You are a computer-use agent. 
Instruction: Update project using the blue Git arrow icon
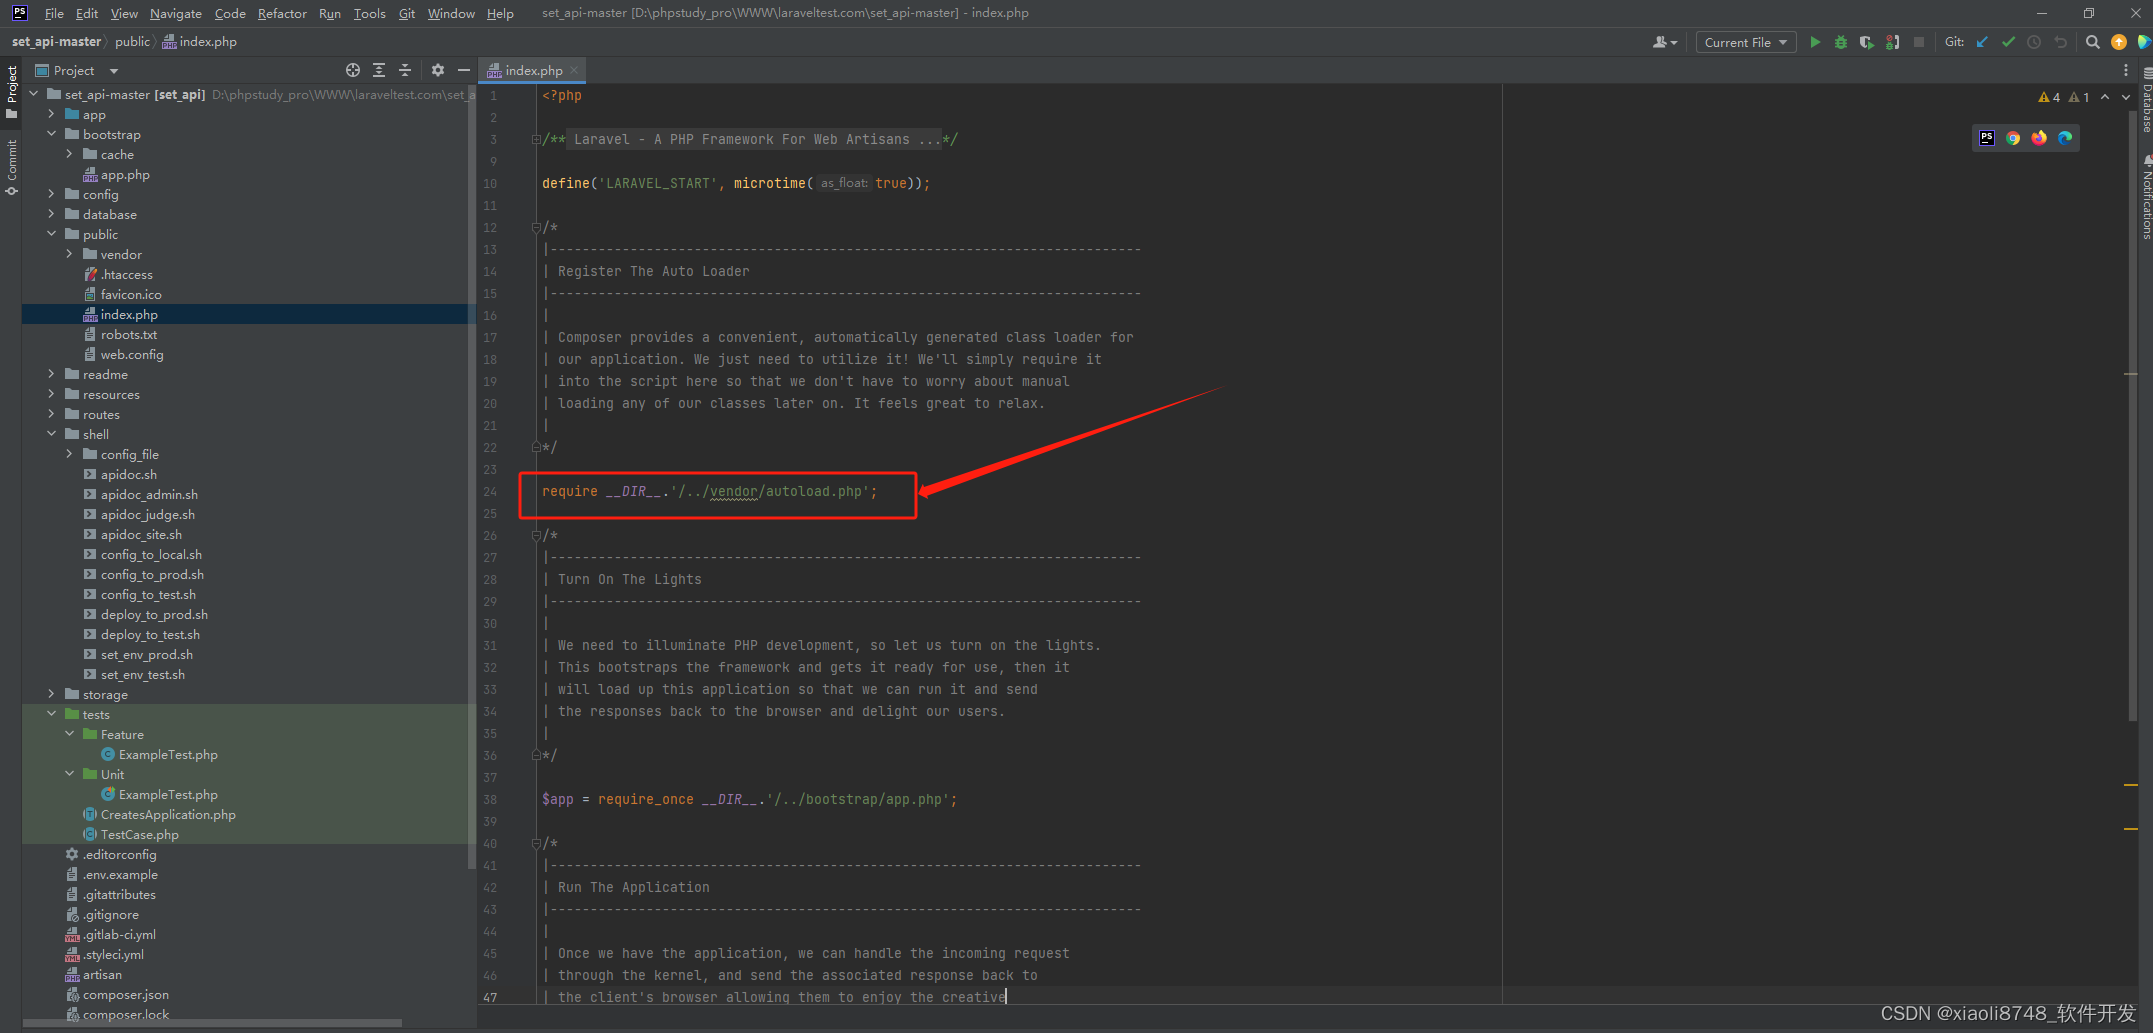point(1982,42)
